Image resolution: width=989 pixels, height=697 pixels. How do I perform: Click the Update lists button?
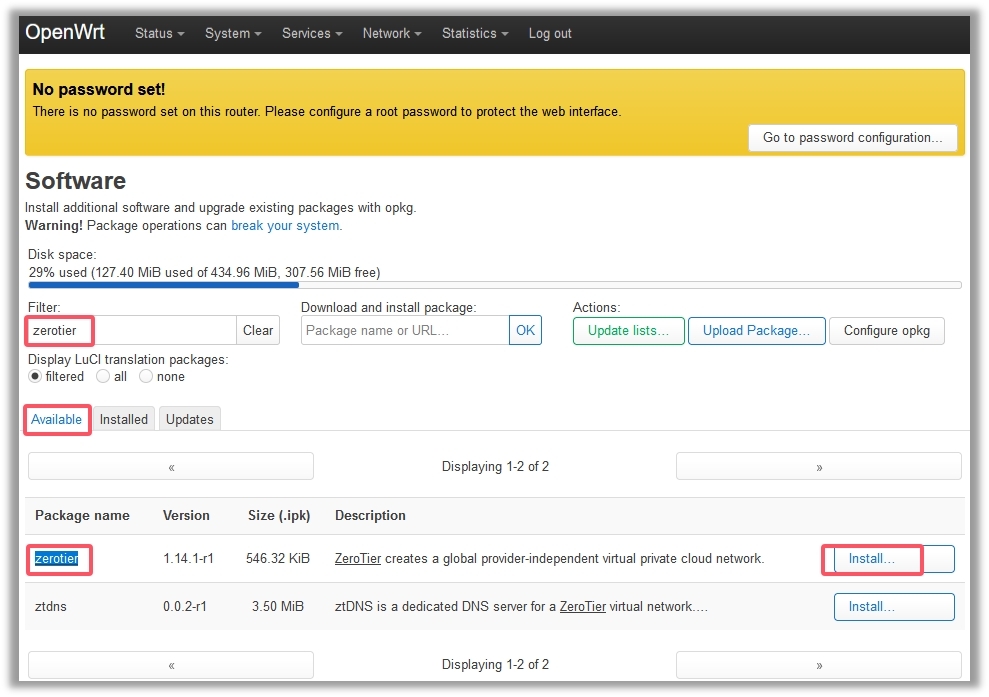628,331
